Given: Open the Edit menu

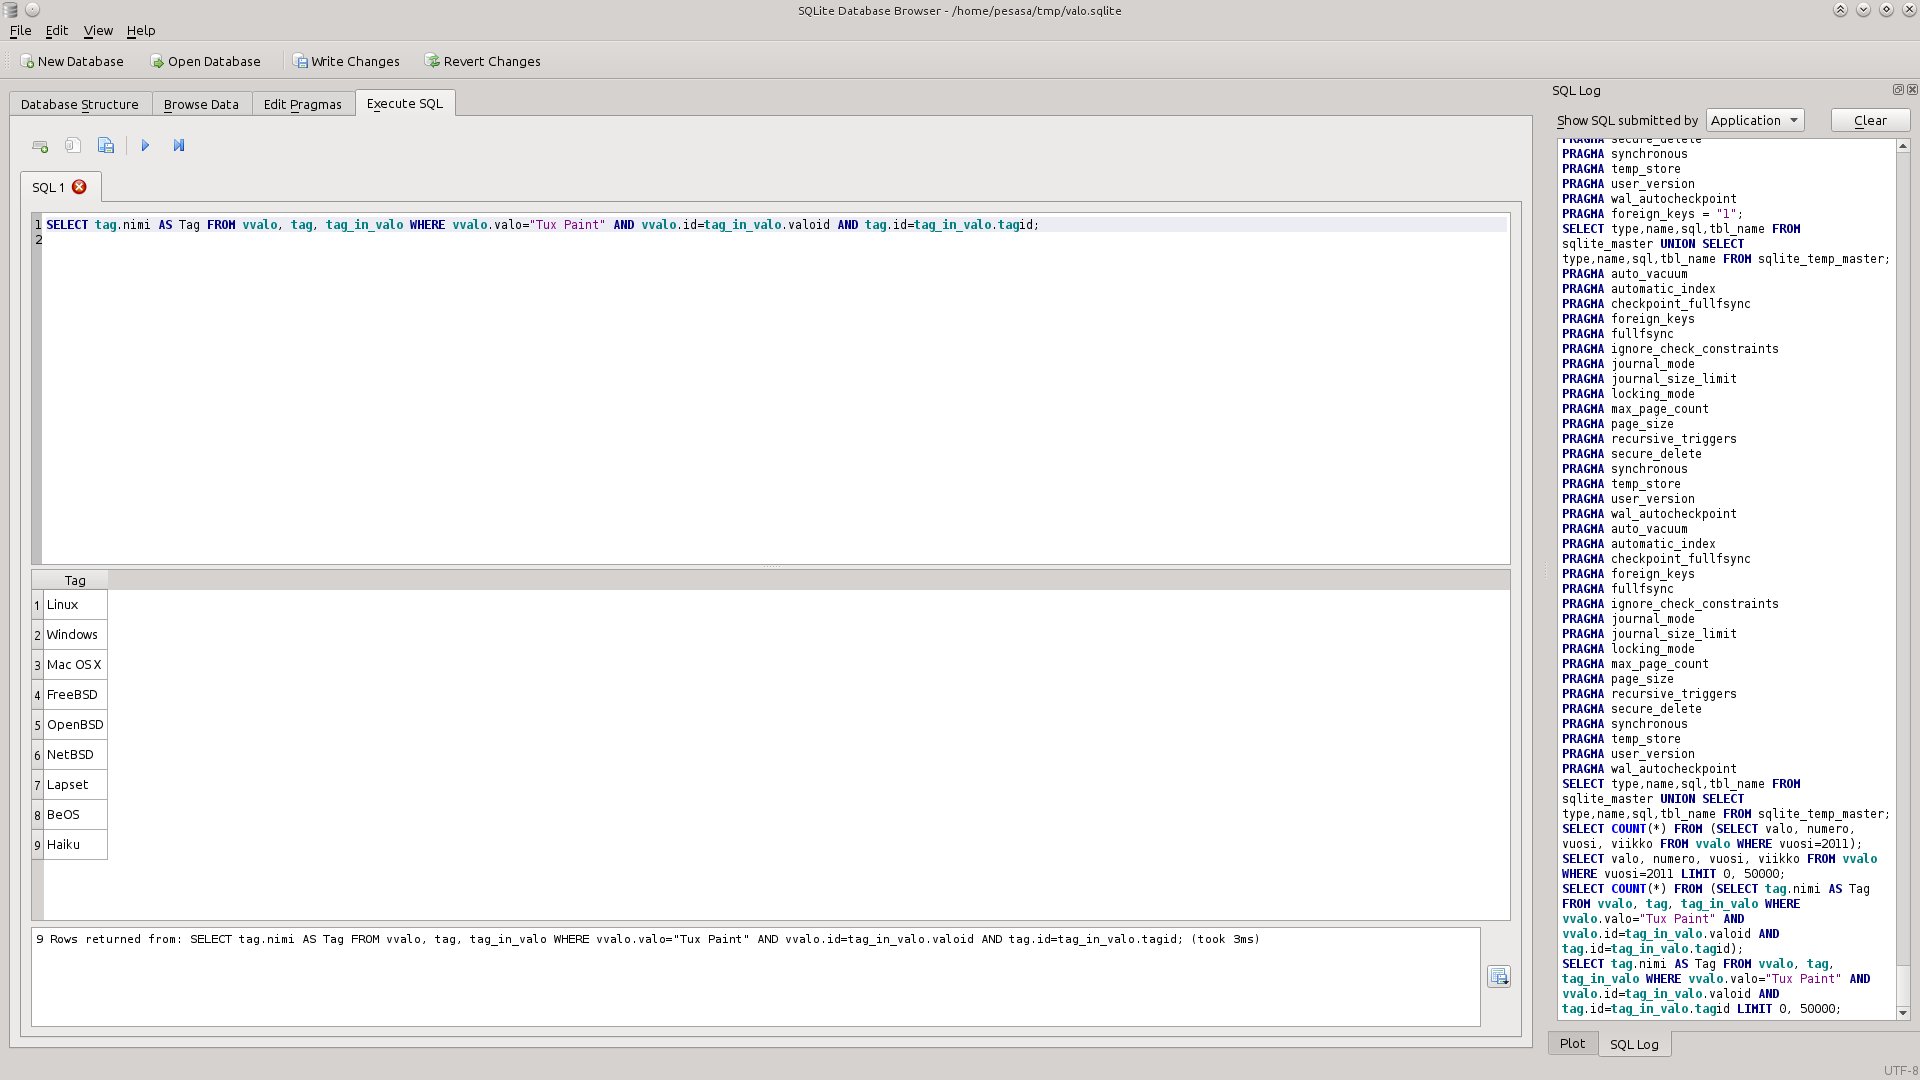Looking at the screenshot, I should [57, 31].
